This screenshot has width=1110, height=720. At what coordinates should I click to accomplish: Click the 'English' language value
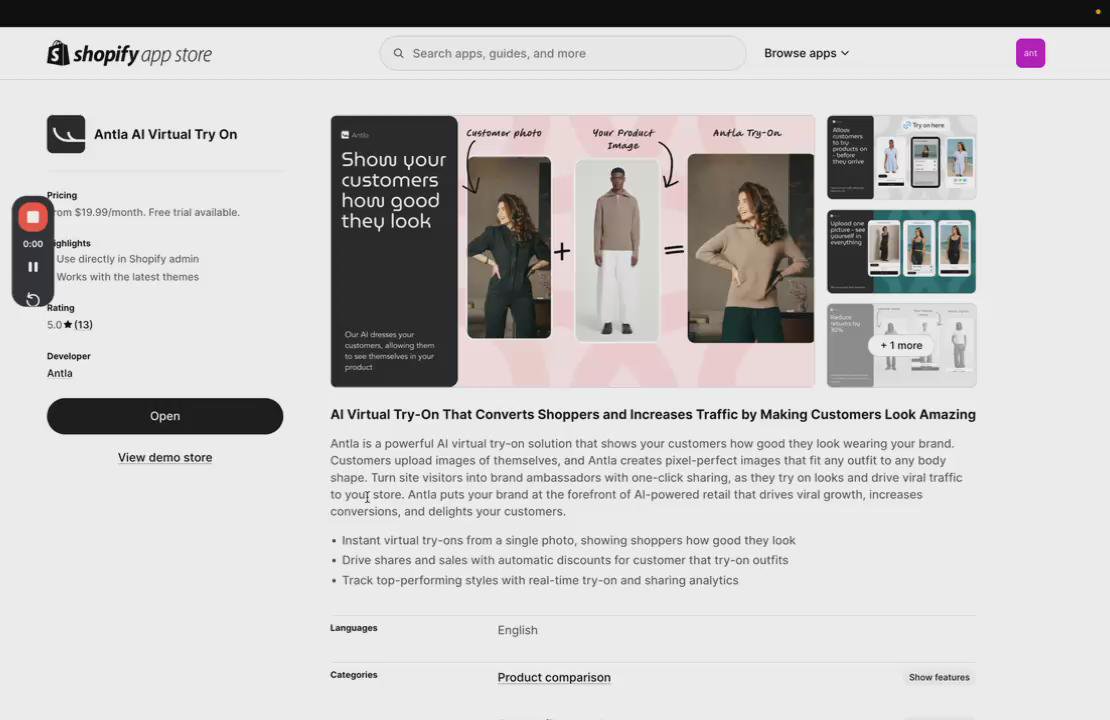(517, 630)
